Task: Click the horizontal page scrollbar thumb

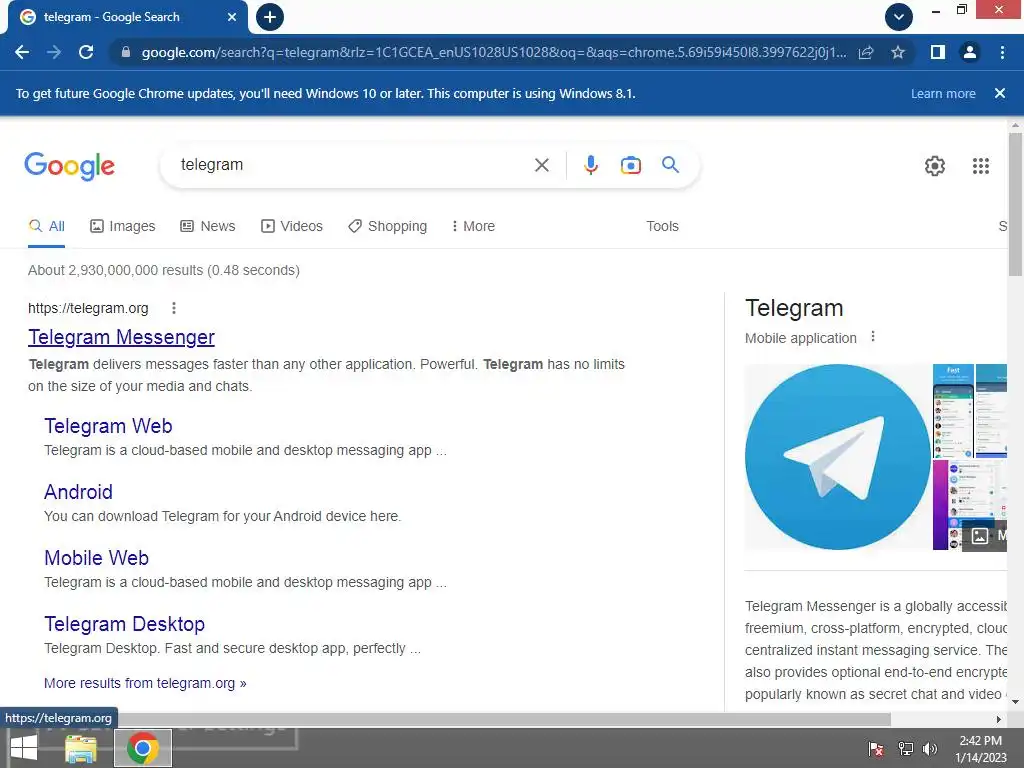Action: (x=504, y=719)
